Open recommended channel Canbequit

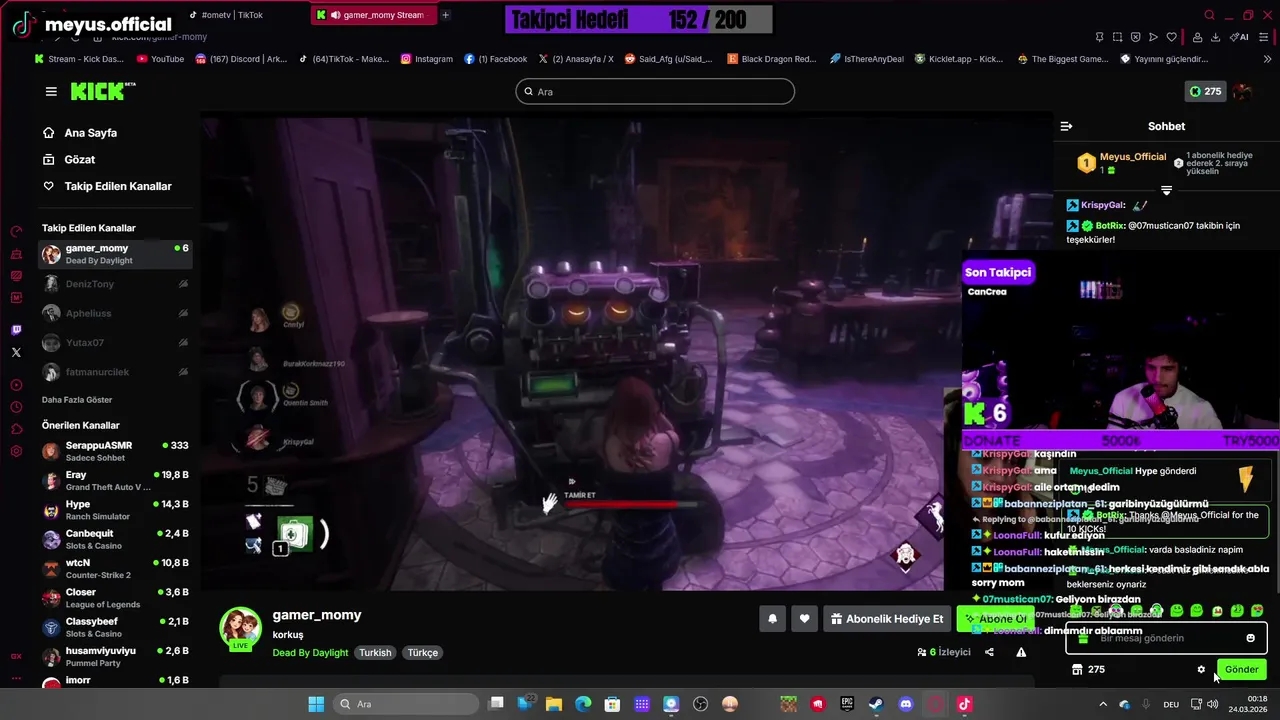[115, 539]
